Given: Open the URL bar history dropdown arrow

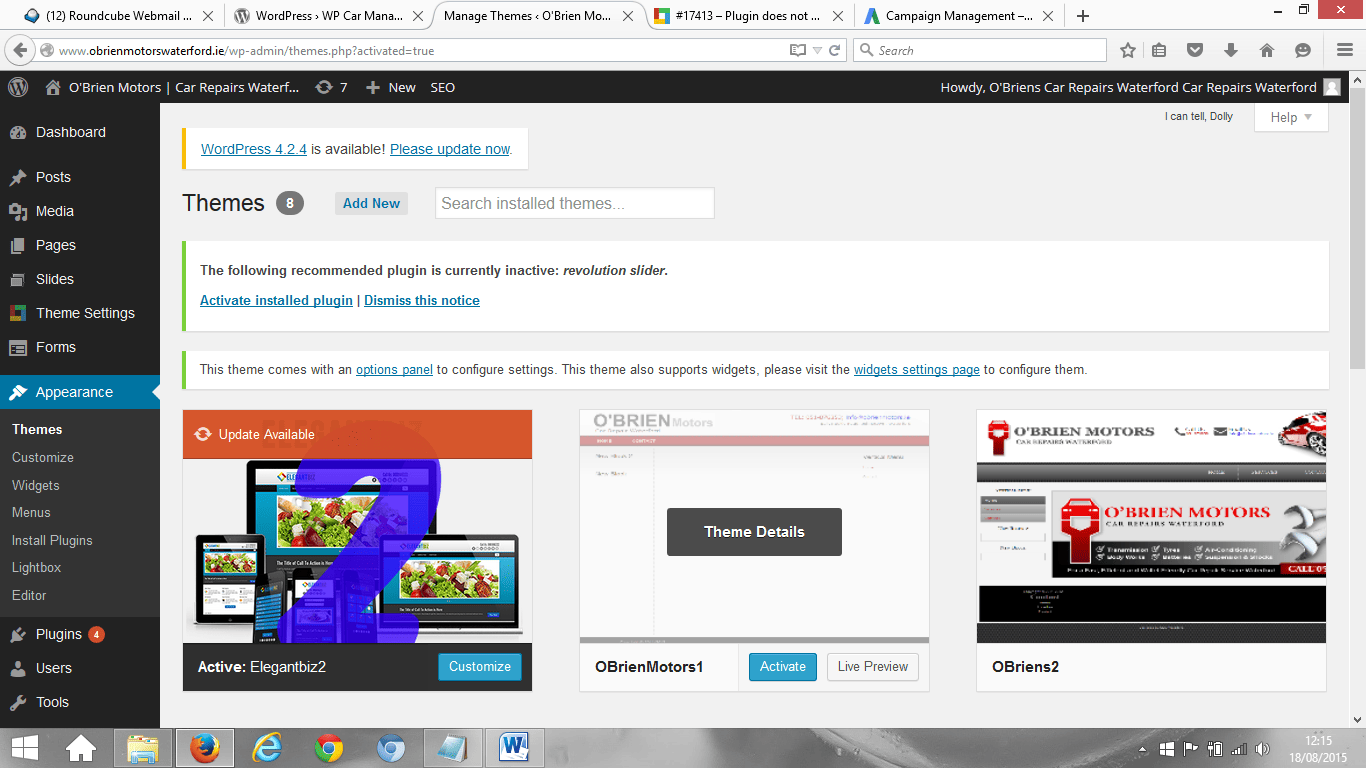Looking at the screenshot, I should pyautogui.click(x=816, y=50).
